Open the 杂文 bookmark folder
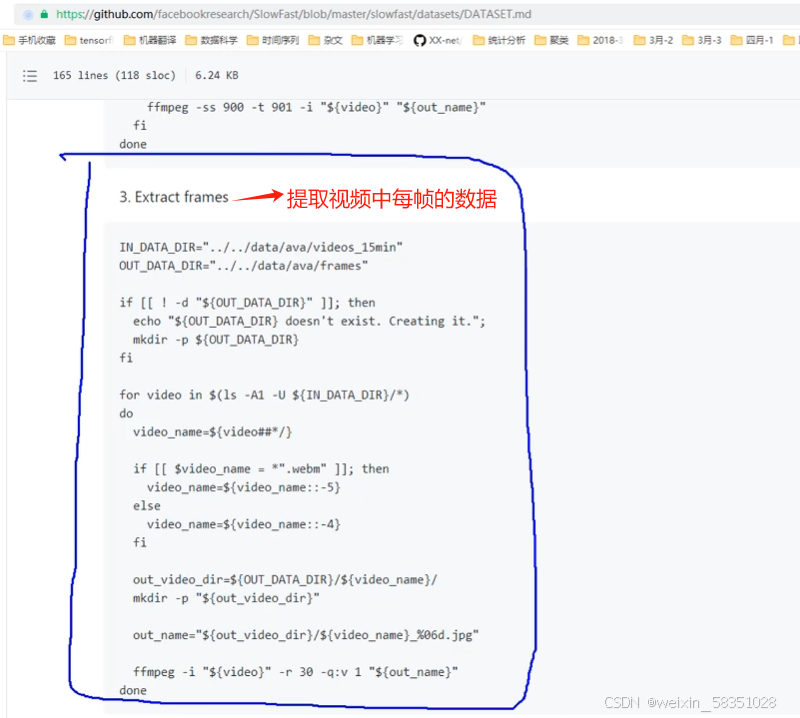 [x=325, y=40]
